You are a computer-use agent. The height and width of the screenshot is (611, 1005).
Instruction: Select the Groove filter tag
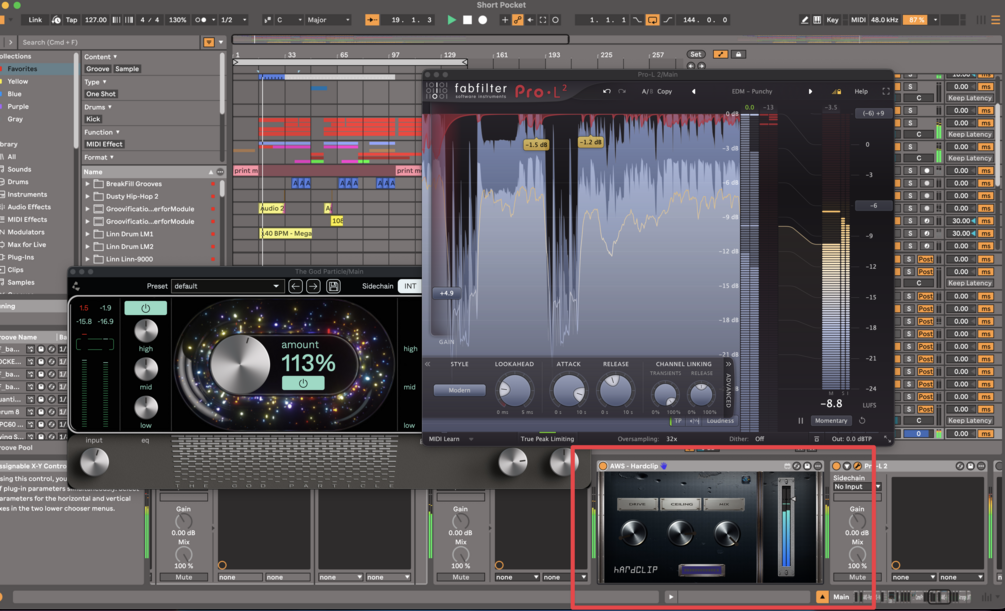[x=97, y=69]
